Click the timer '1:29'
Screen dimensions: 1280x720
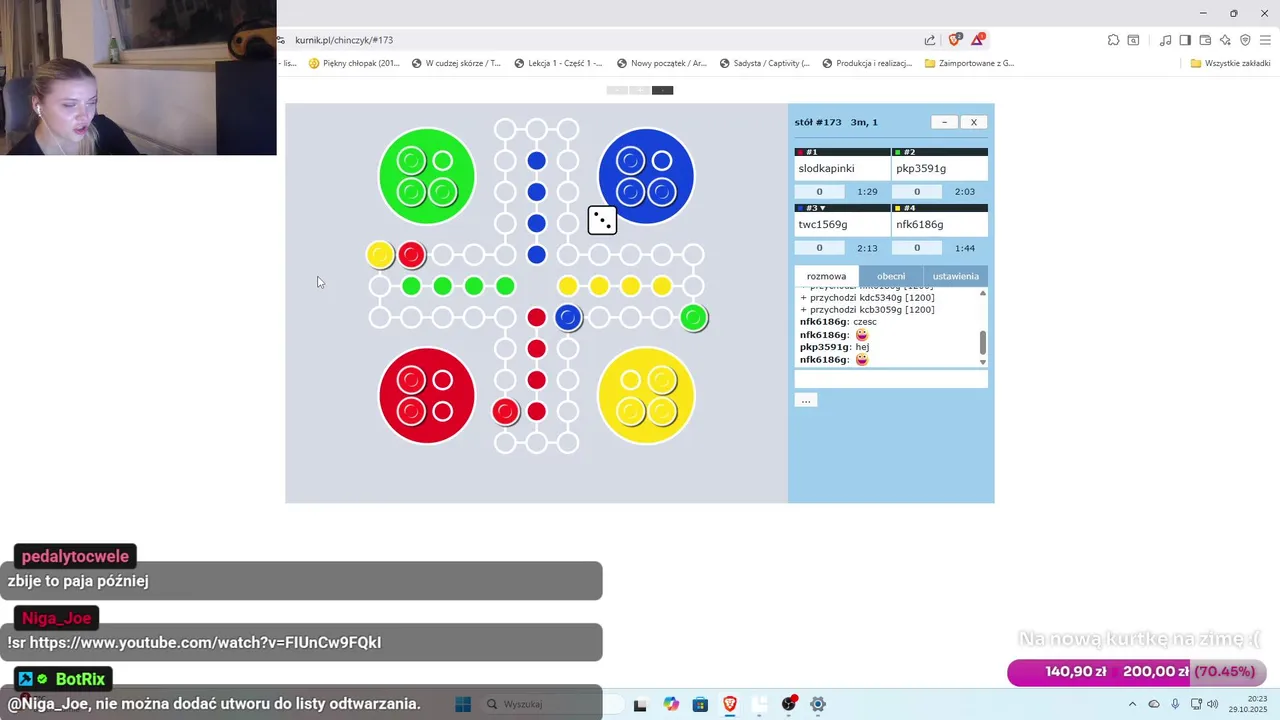[867, 192]
